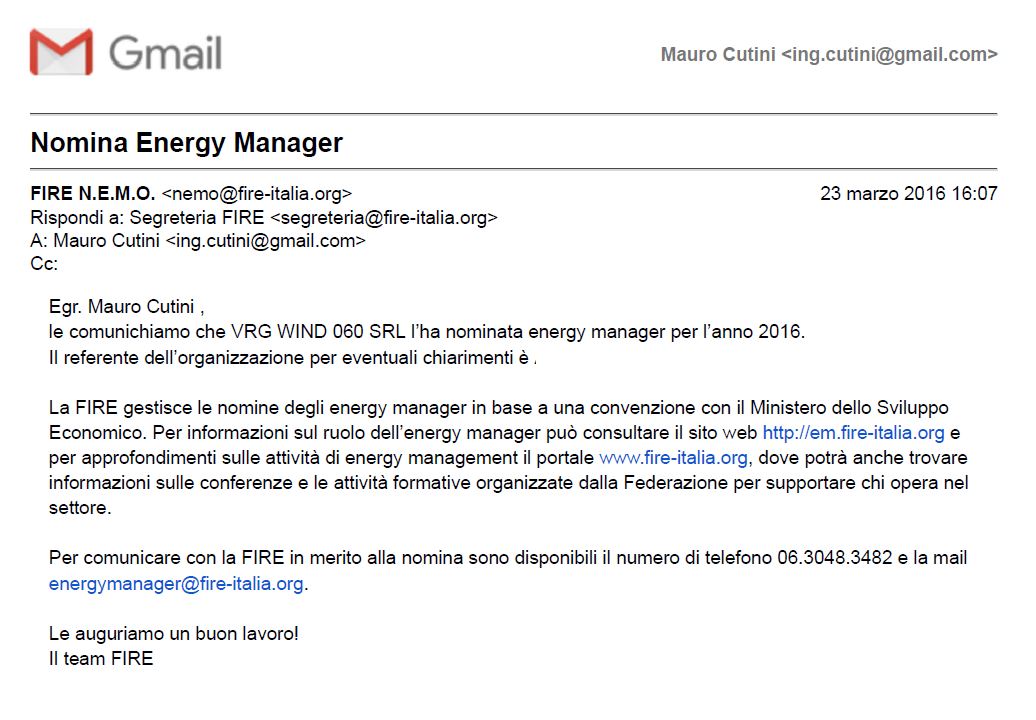Screen dimensions: 1036x720
Task: Select the "Nomina Energy Manager" subject heading
Action: [x=187, y=143]
